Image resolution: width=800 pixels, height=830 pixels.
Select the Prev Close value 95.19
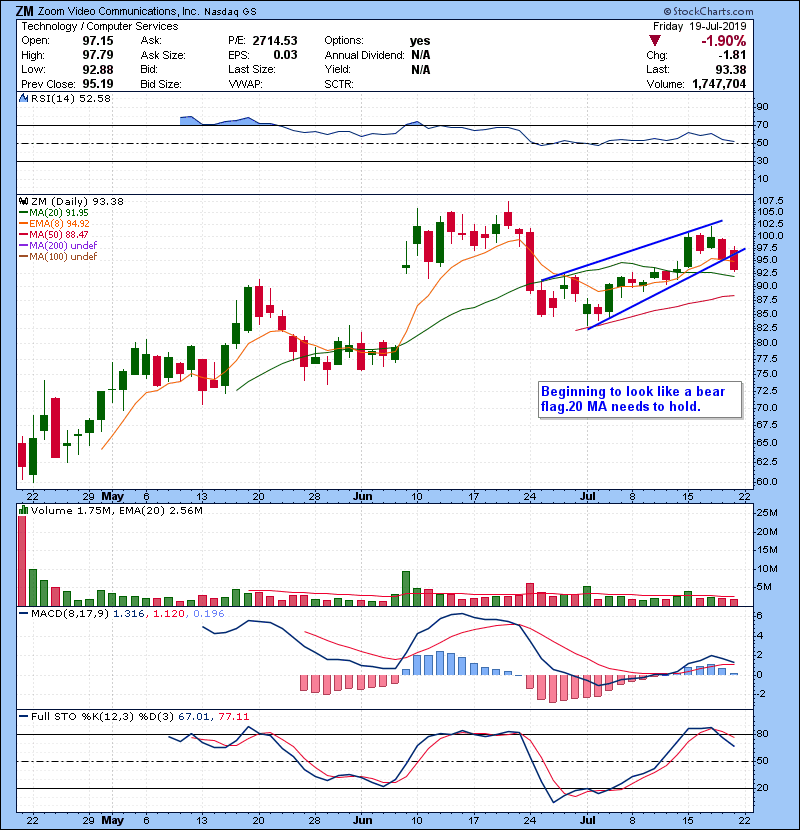(x=98, y=84)
